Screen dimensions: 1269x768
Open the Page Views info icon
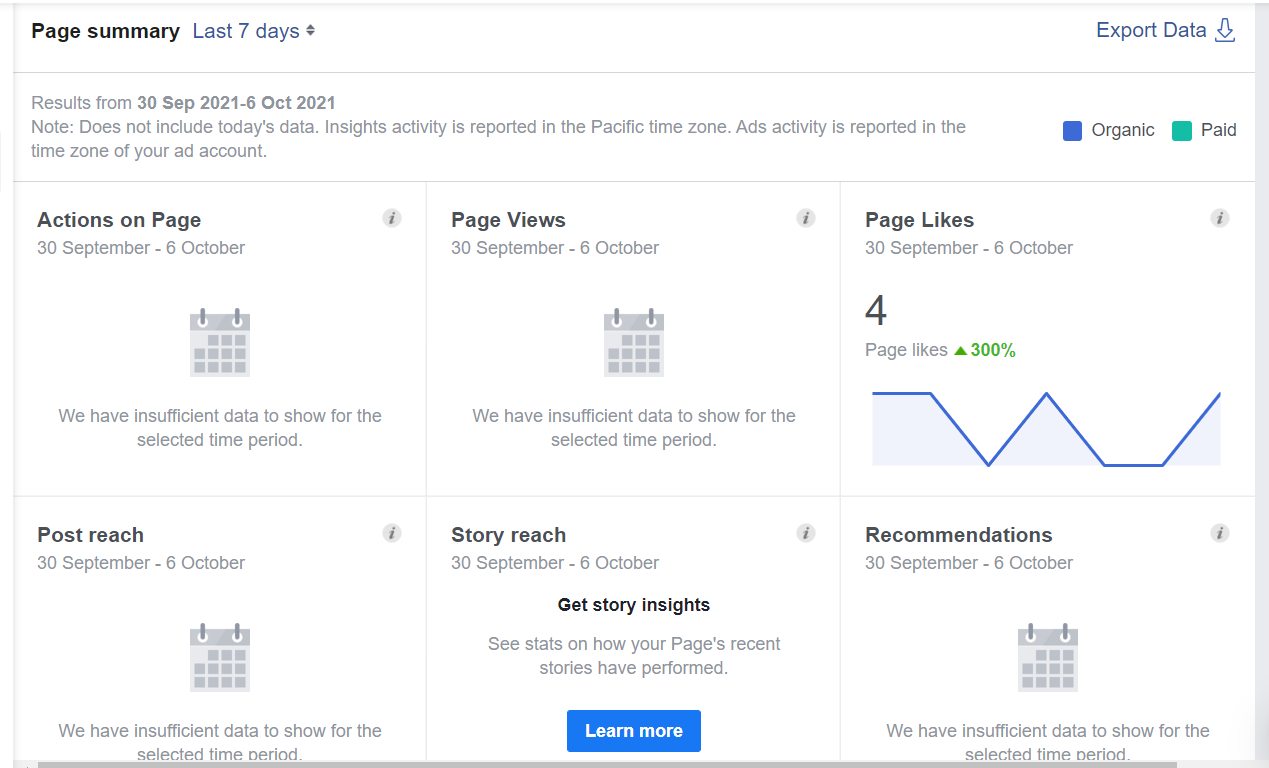[806, 218]
